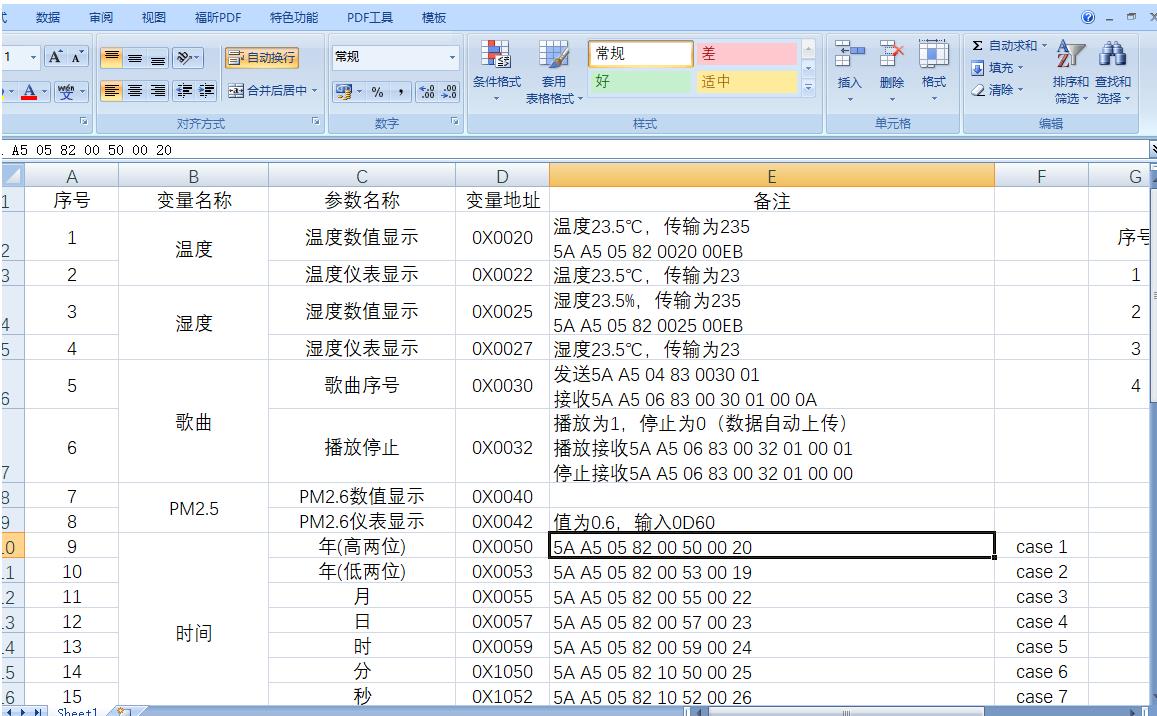The width and height of the screenshot is (1157, 716).
Task: Open the PDF工具 ribbon tab
Action: (x=370, y=18)
